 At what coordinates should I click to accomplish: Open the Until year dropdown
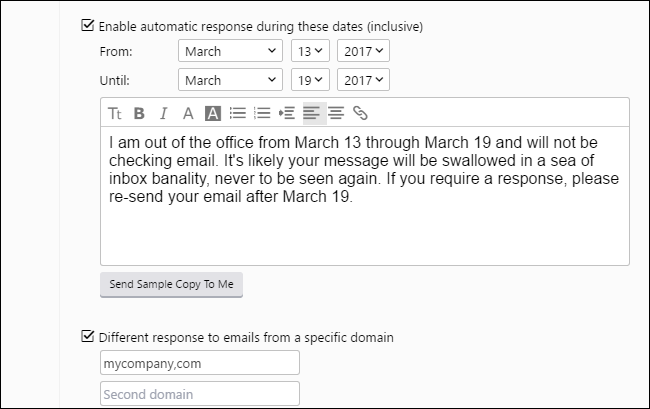tap(363, 80)
